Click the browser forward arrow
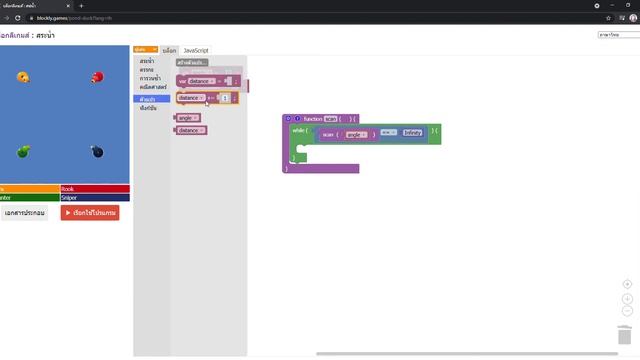 (6, 18)
